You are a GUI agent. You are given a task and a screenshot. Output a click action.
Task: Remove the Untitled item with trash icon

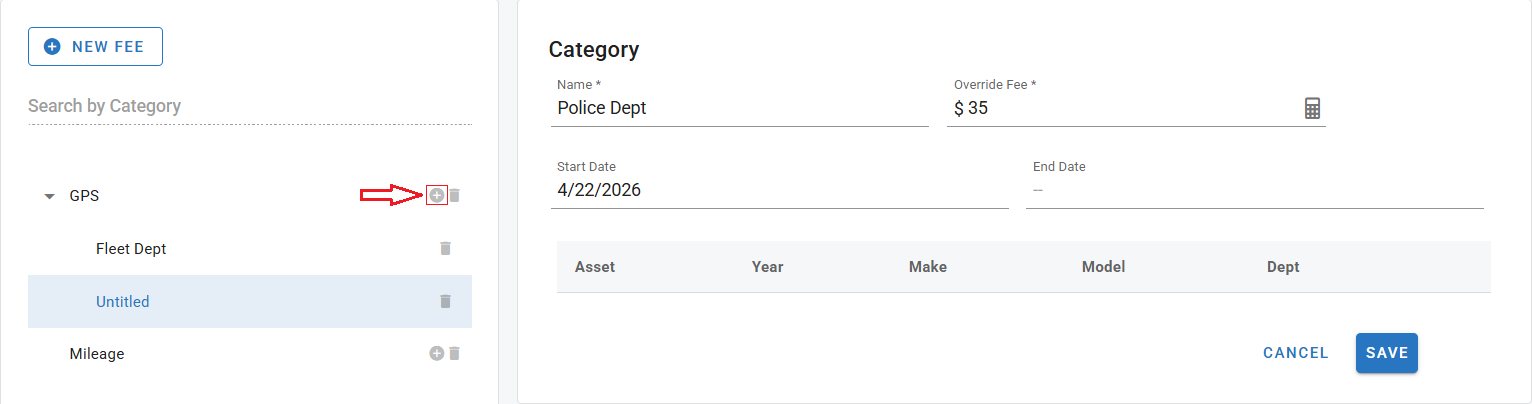pyautogui.click(x=446, y=301)
